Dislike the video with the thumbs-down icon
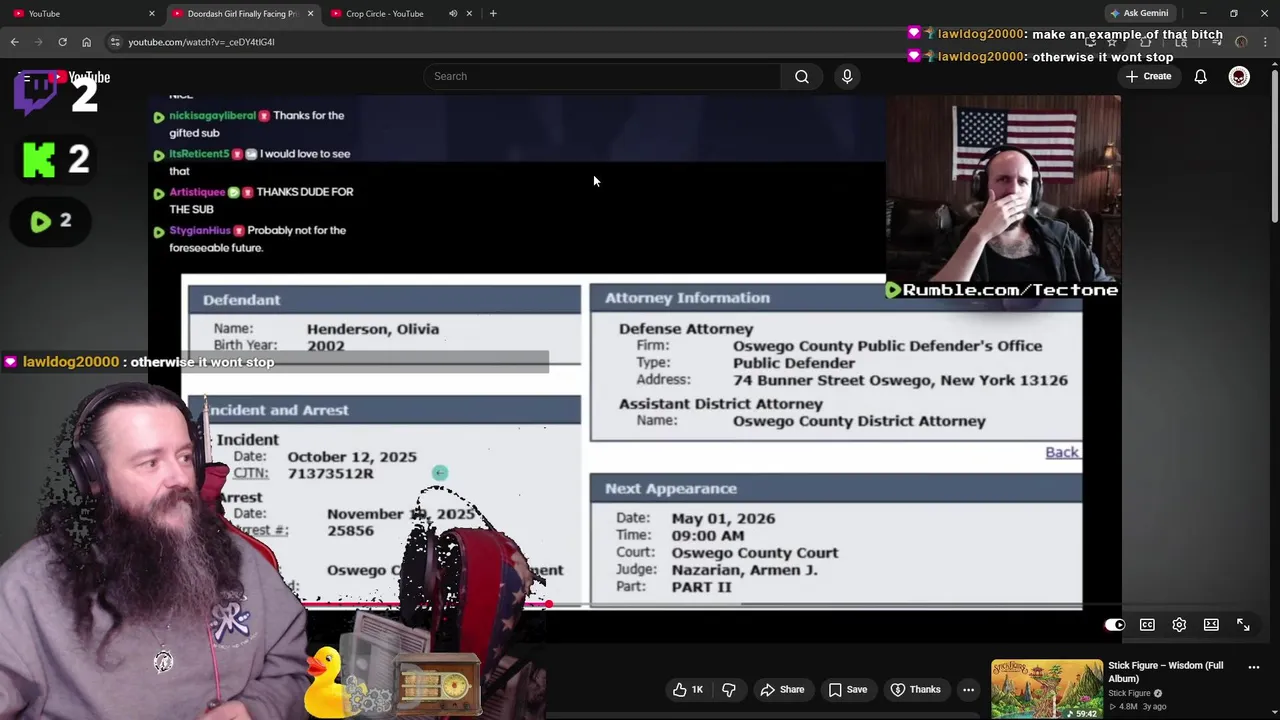1280x720 pixels. [x=728, y=689]
